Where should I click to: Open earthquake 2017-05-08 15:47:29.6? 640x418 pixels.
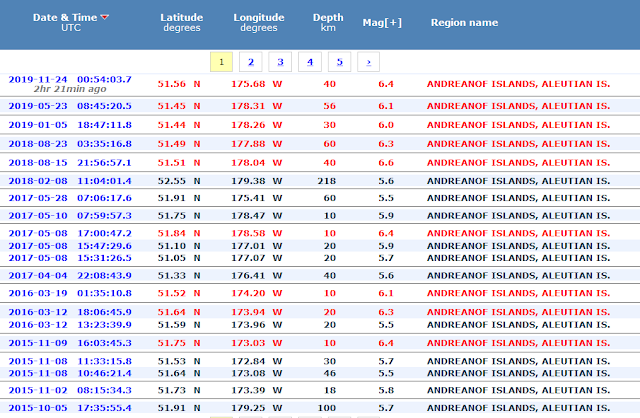(70, 246)
